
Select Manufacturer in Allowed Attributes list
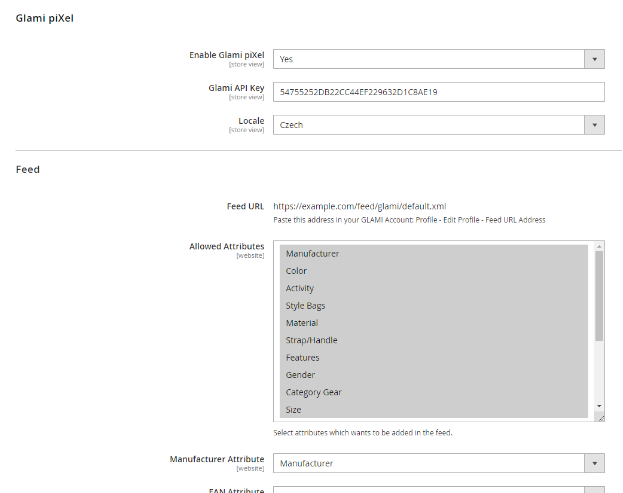[433, 253]
